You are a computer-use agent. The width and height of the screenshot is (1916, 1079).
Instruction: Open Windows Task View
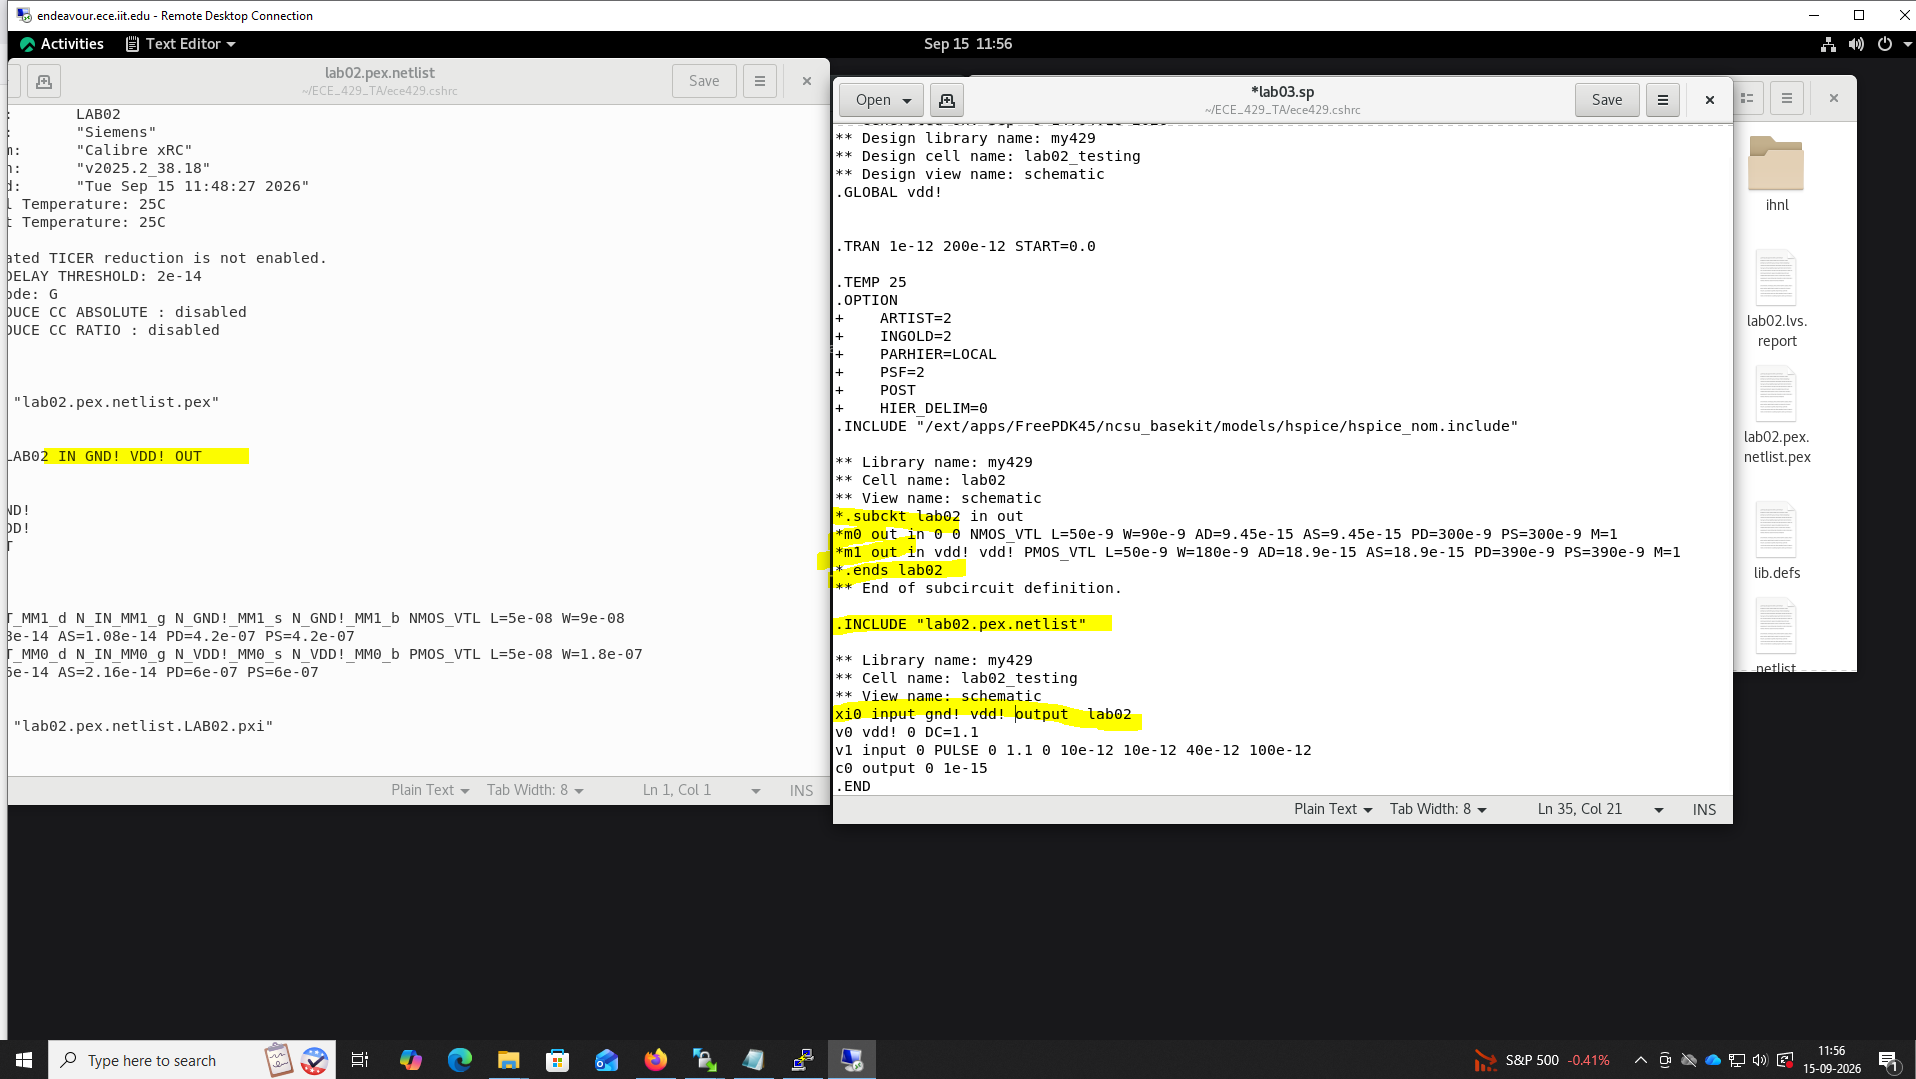[x=360, y=1060]
